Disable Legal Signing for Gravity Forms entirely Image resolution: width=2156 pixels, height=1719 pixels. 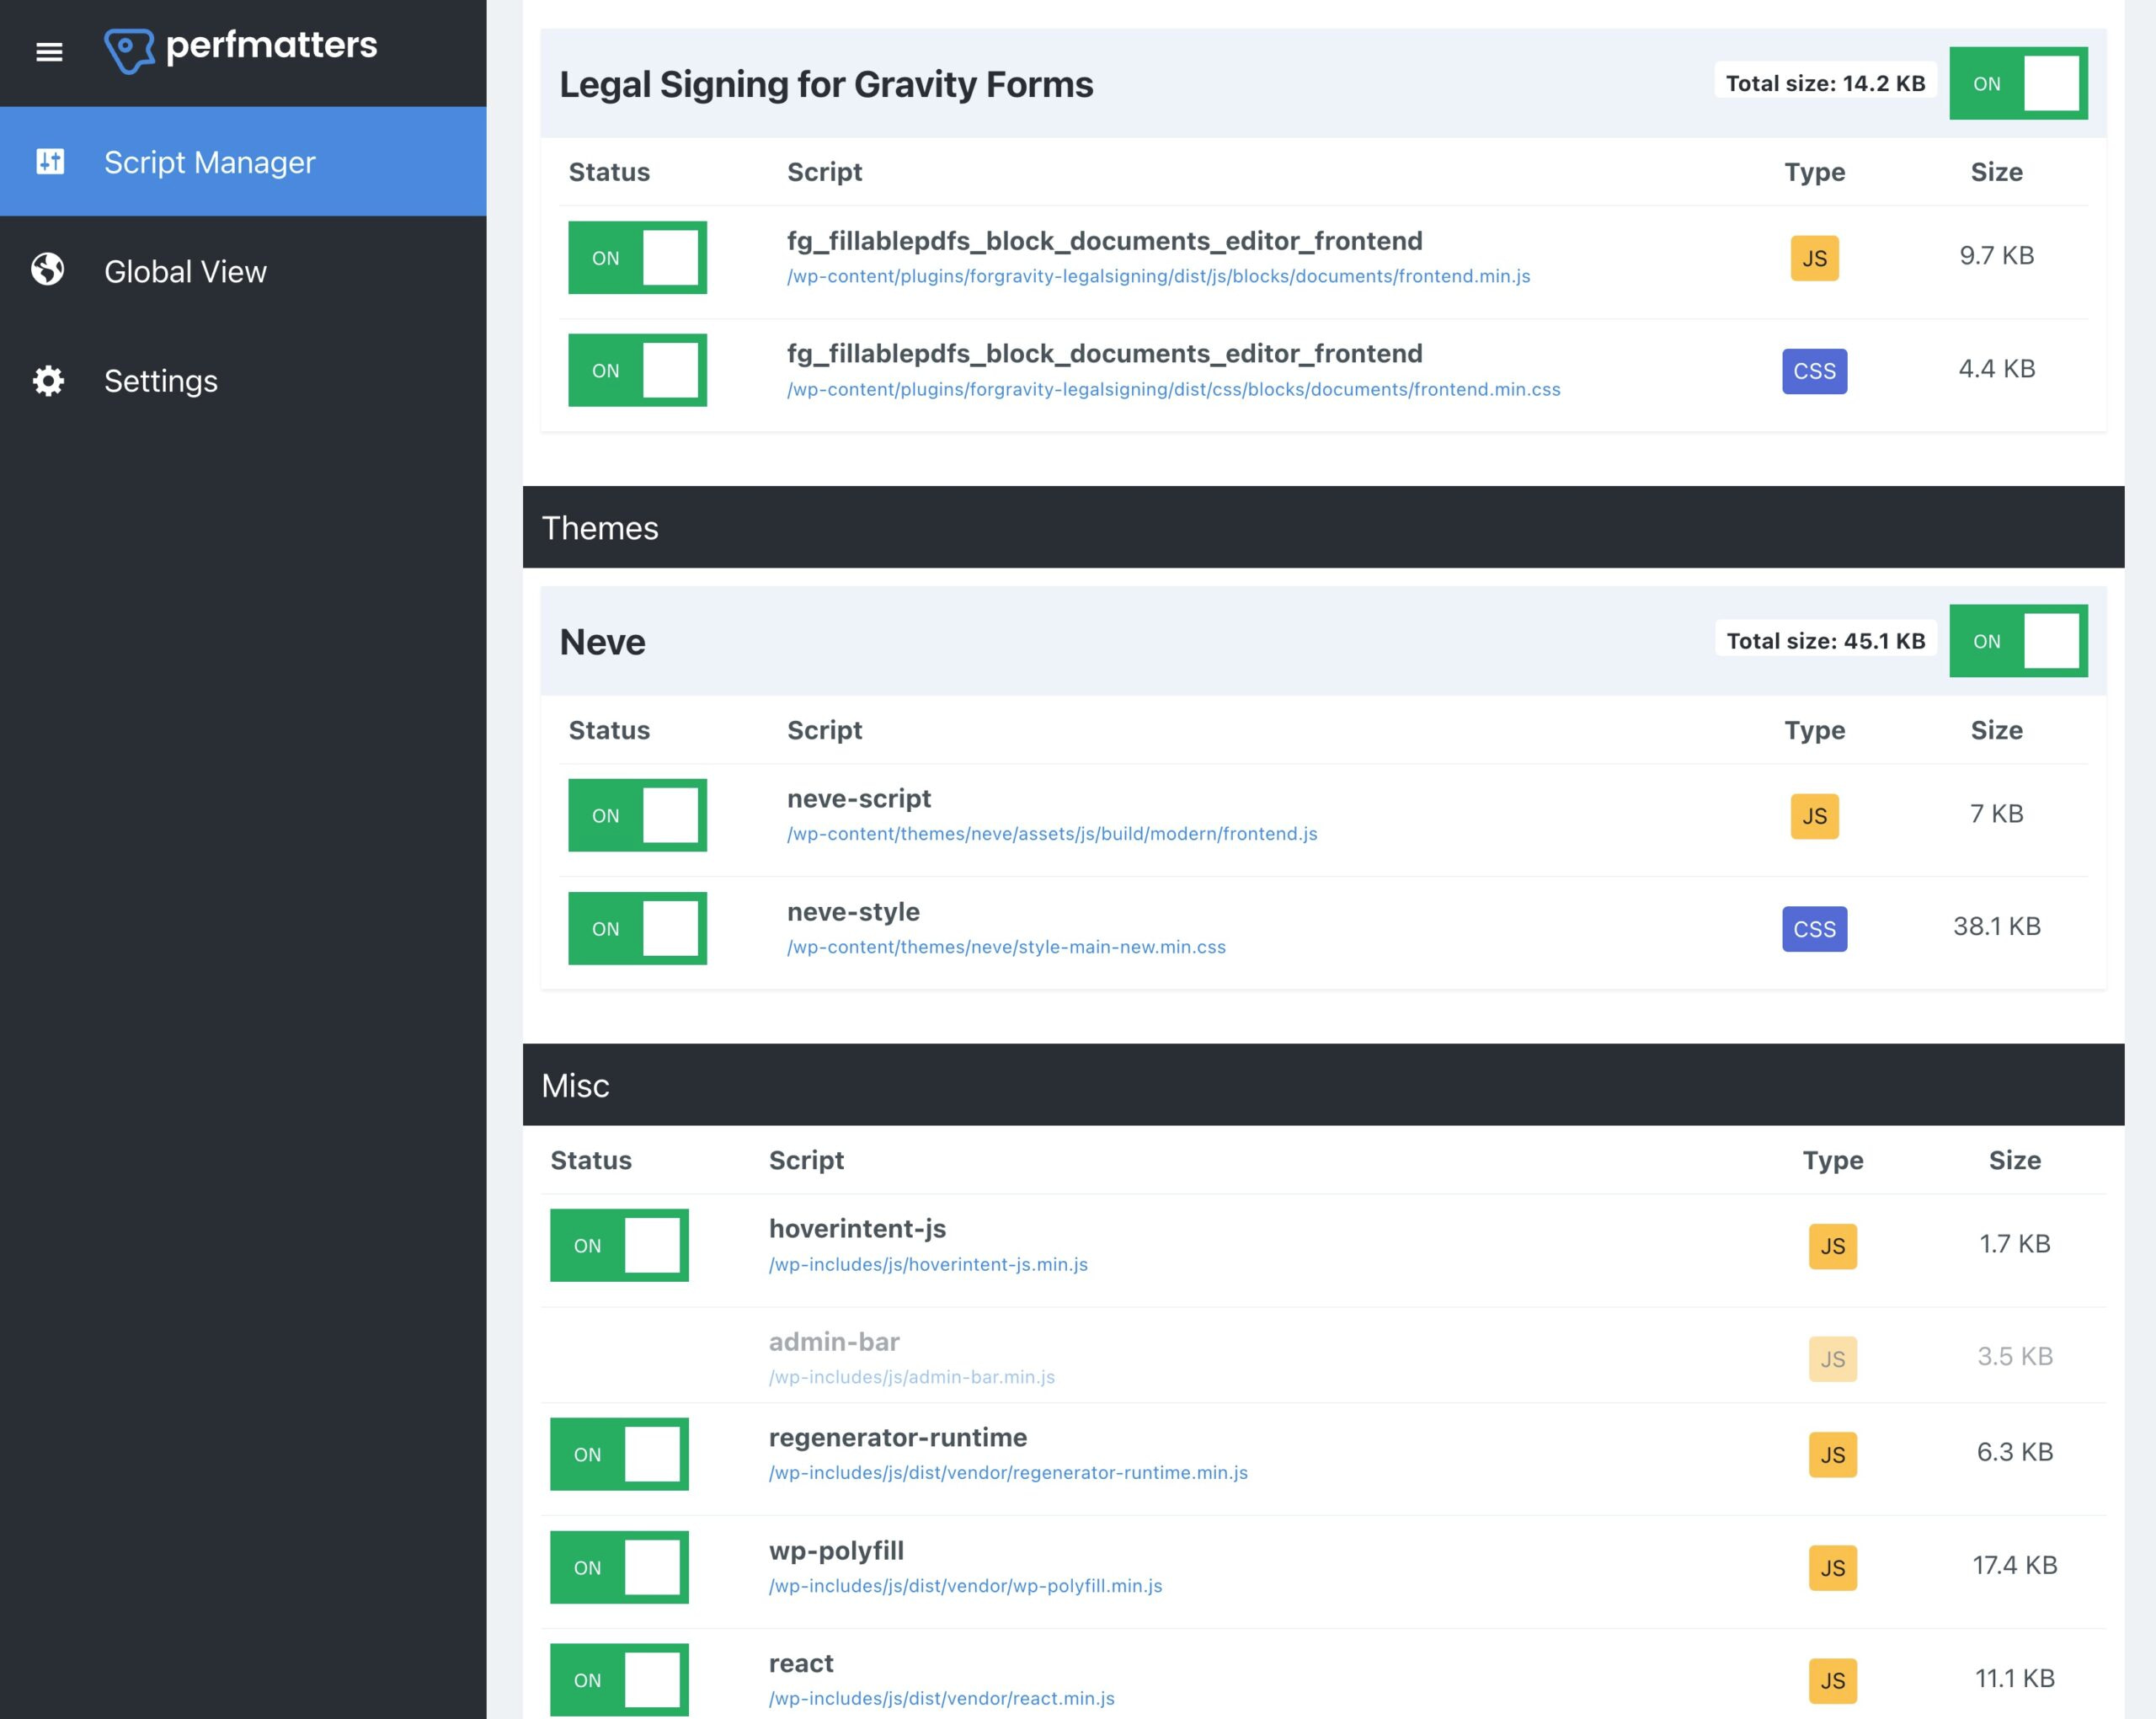pyautogui.click(x=2018, y=83)
